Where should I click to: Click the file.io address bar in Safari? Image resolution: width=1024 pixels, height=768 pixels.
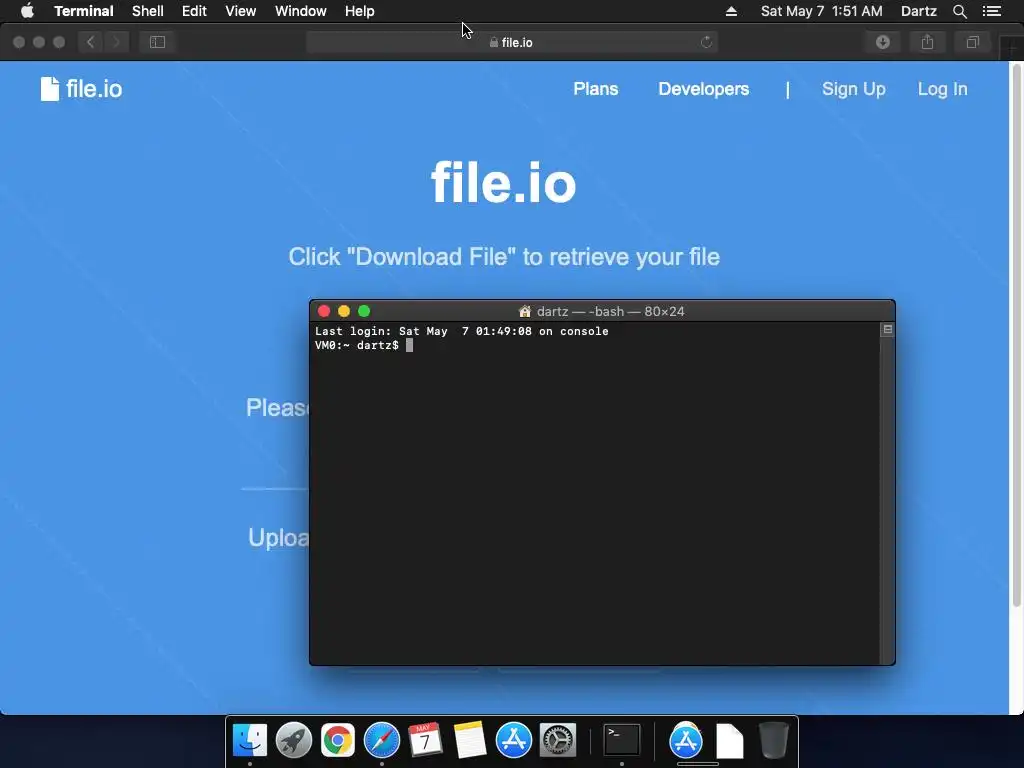point(511,42)
